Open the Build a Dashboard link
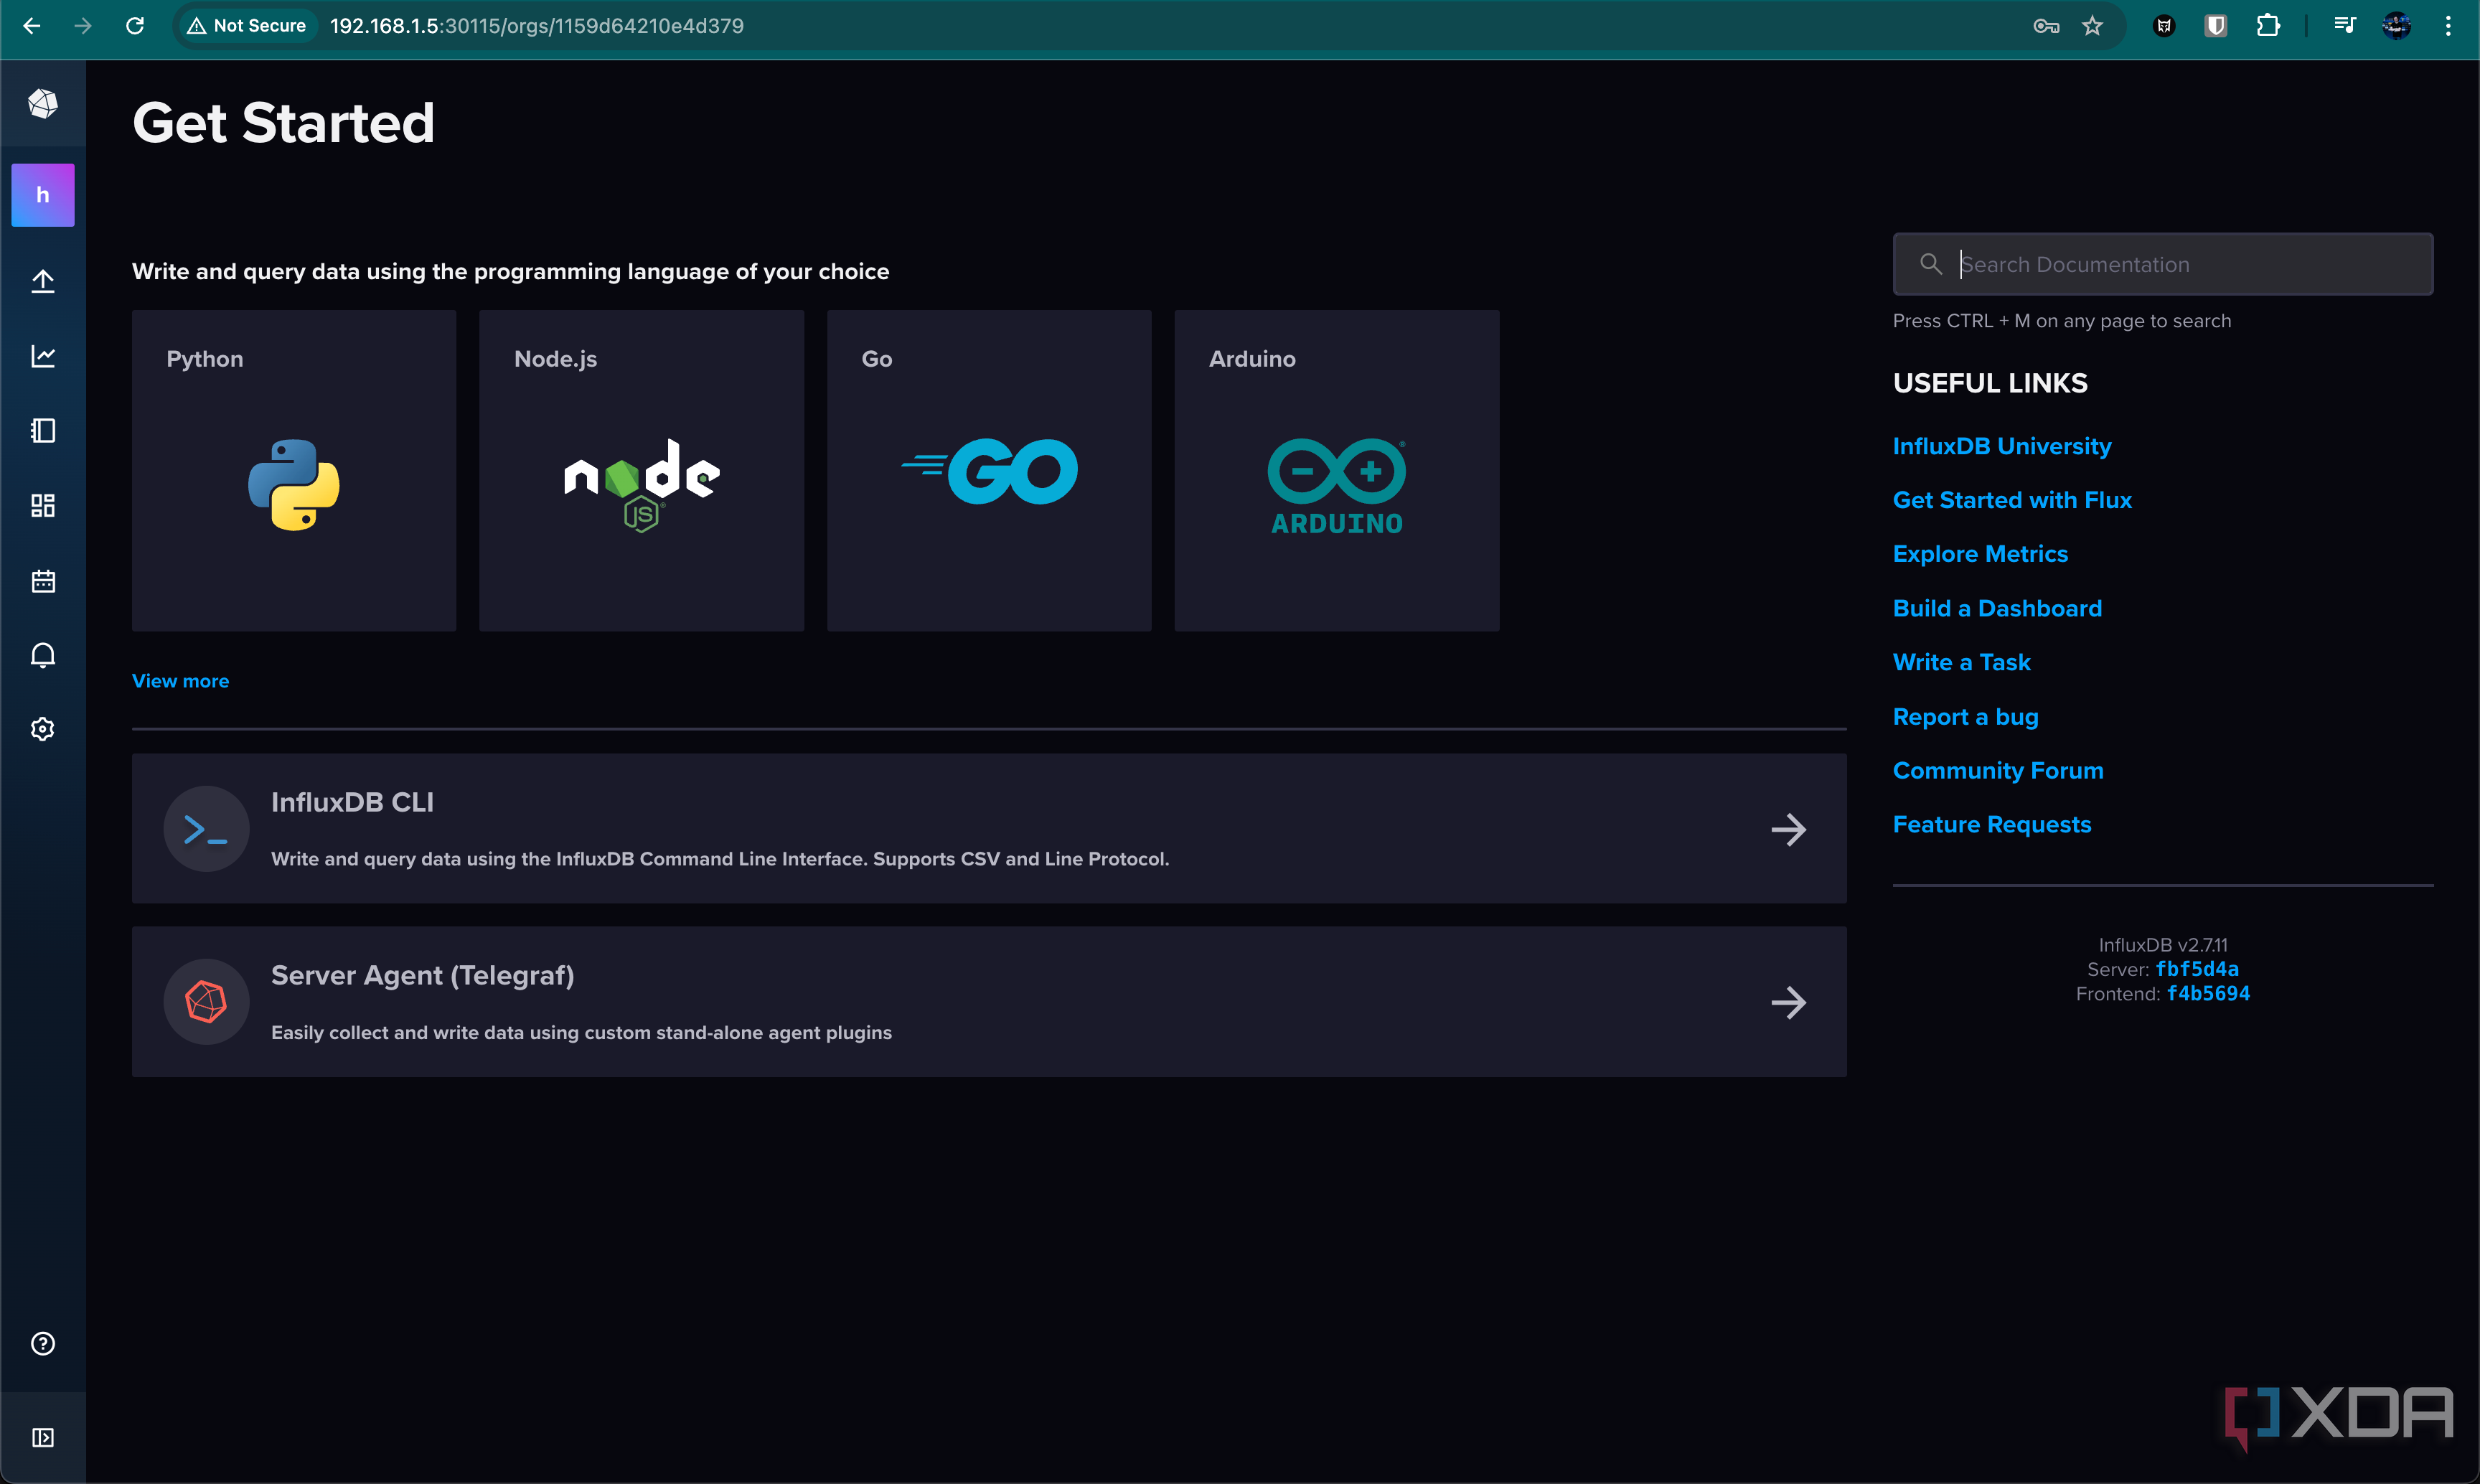The height and width of the screenshot is (1484, 2480). (x=1997, y=608)
